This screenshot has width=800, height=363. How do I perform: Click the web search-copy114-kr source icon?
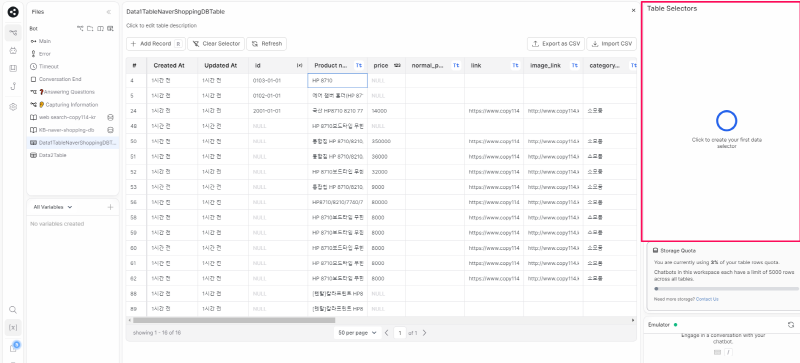(x=110, y=117)
